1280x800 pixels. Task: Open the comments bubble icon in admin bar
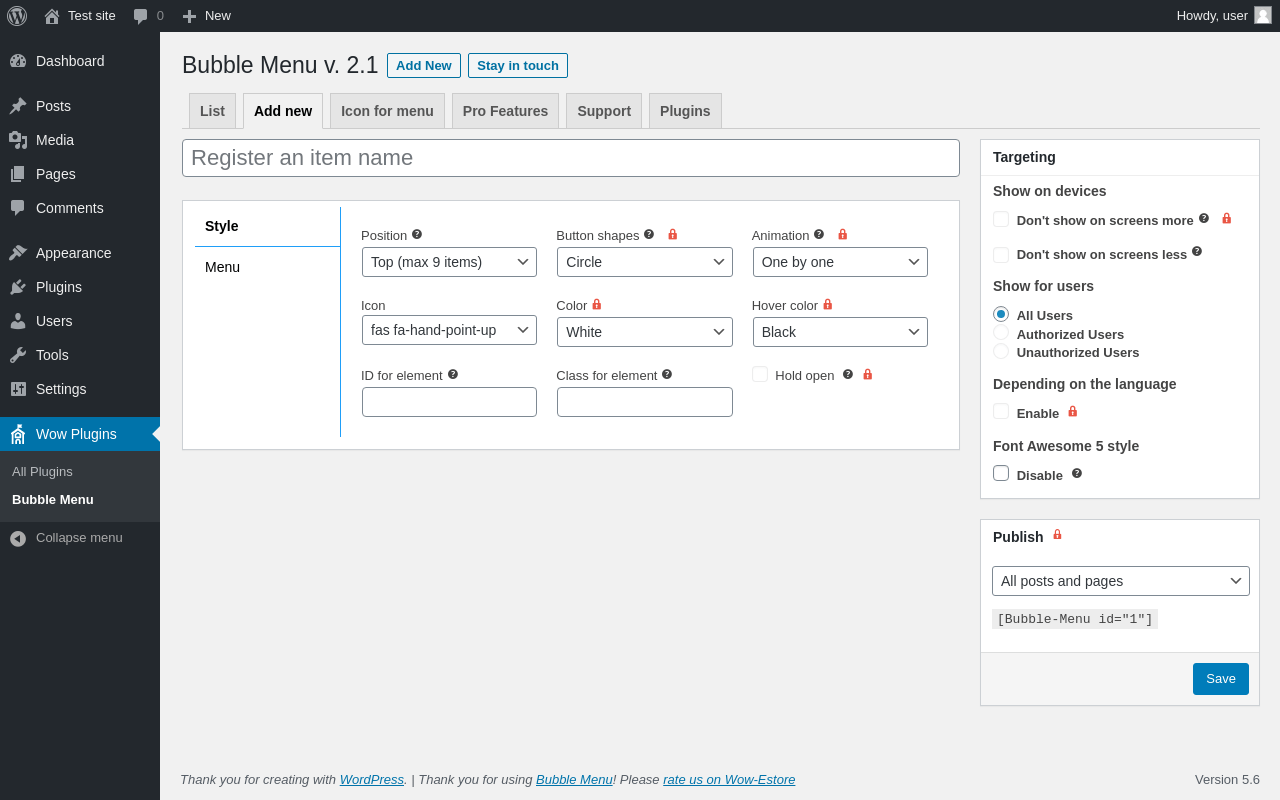[141, 16]
